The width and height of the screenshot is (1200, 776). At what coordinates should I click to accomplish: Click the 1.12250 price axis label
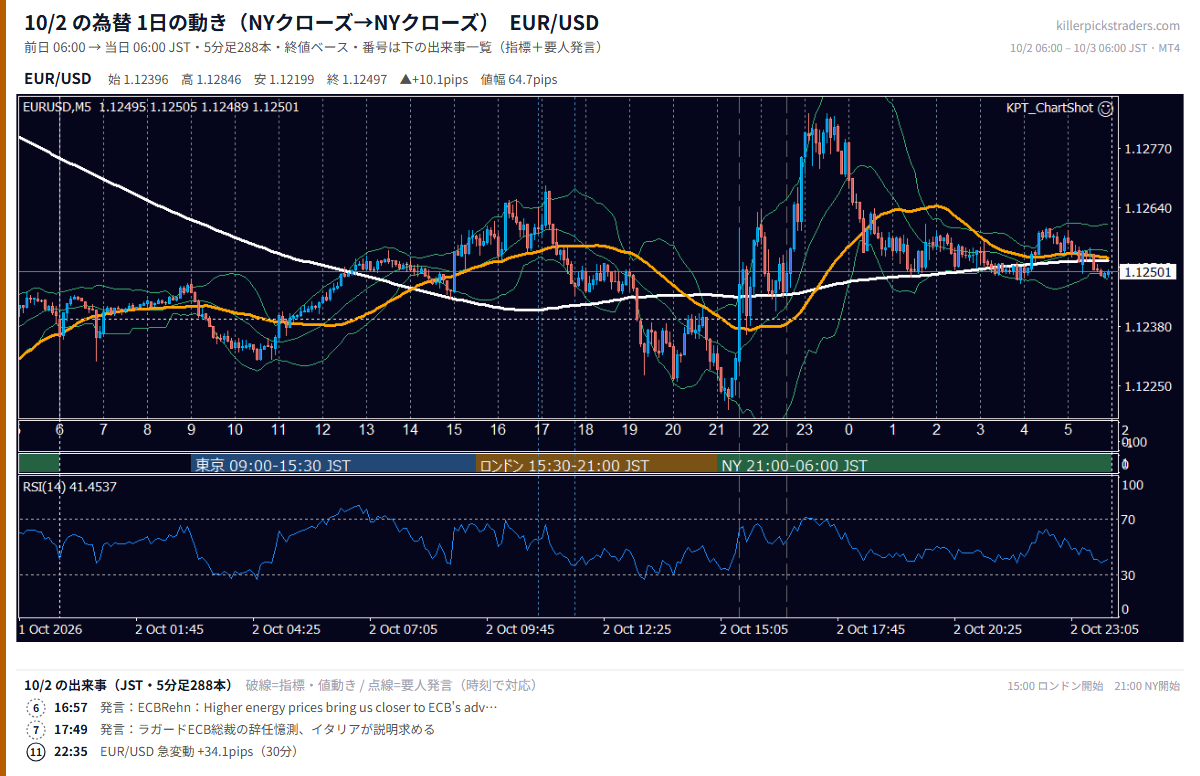[x=1147, y=386]
